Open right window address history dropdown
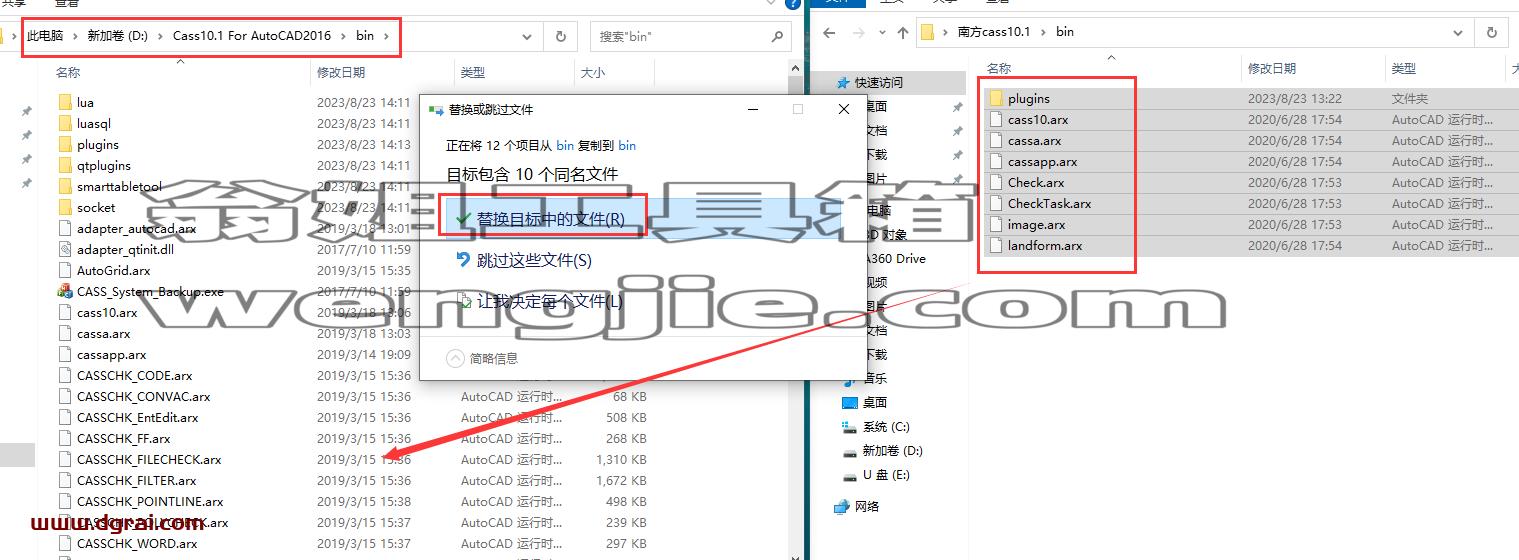Viewport: 1519px width, 560px height. (x=1460, y=32)
